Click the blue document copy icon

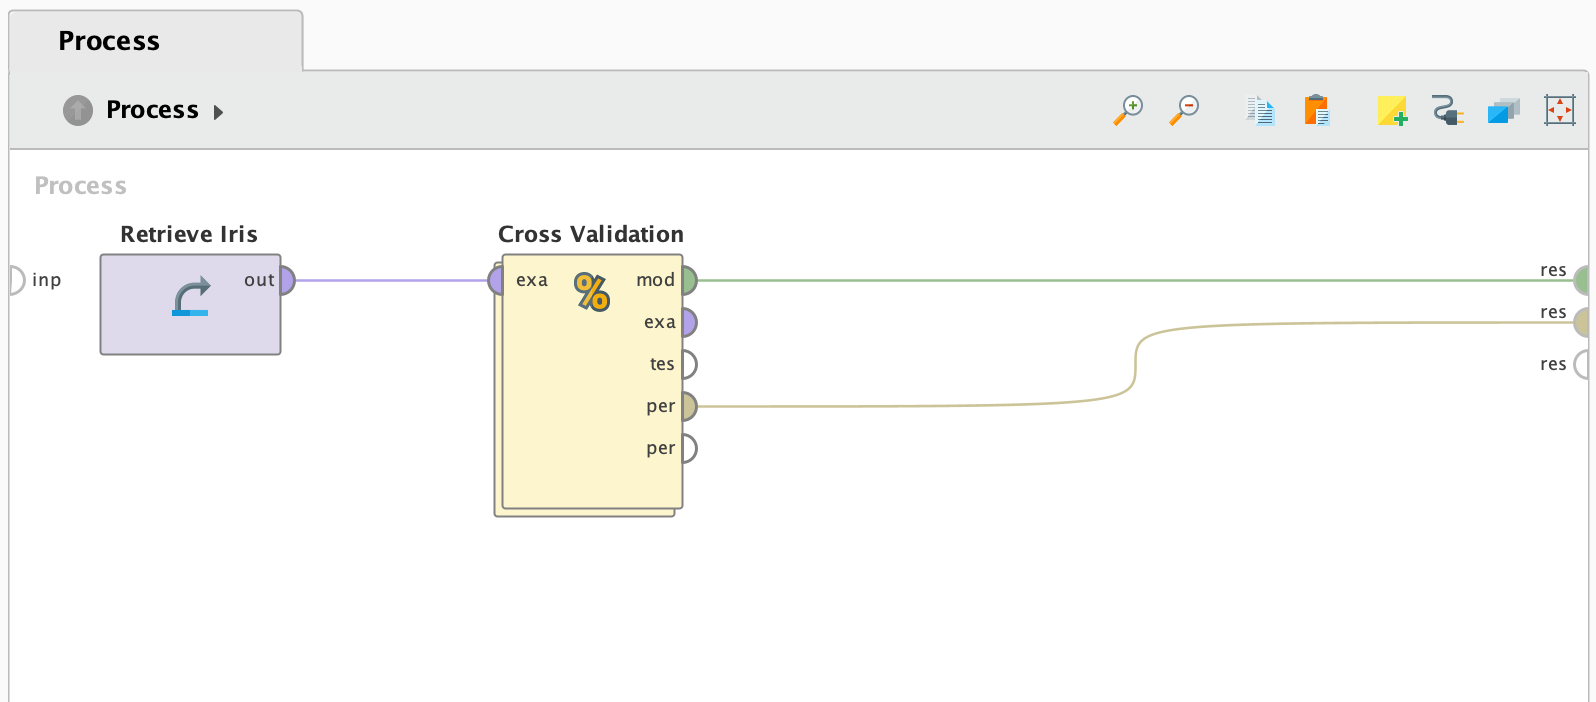point(1260,110)
